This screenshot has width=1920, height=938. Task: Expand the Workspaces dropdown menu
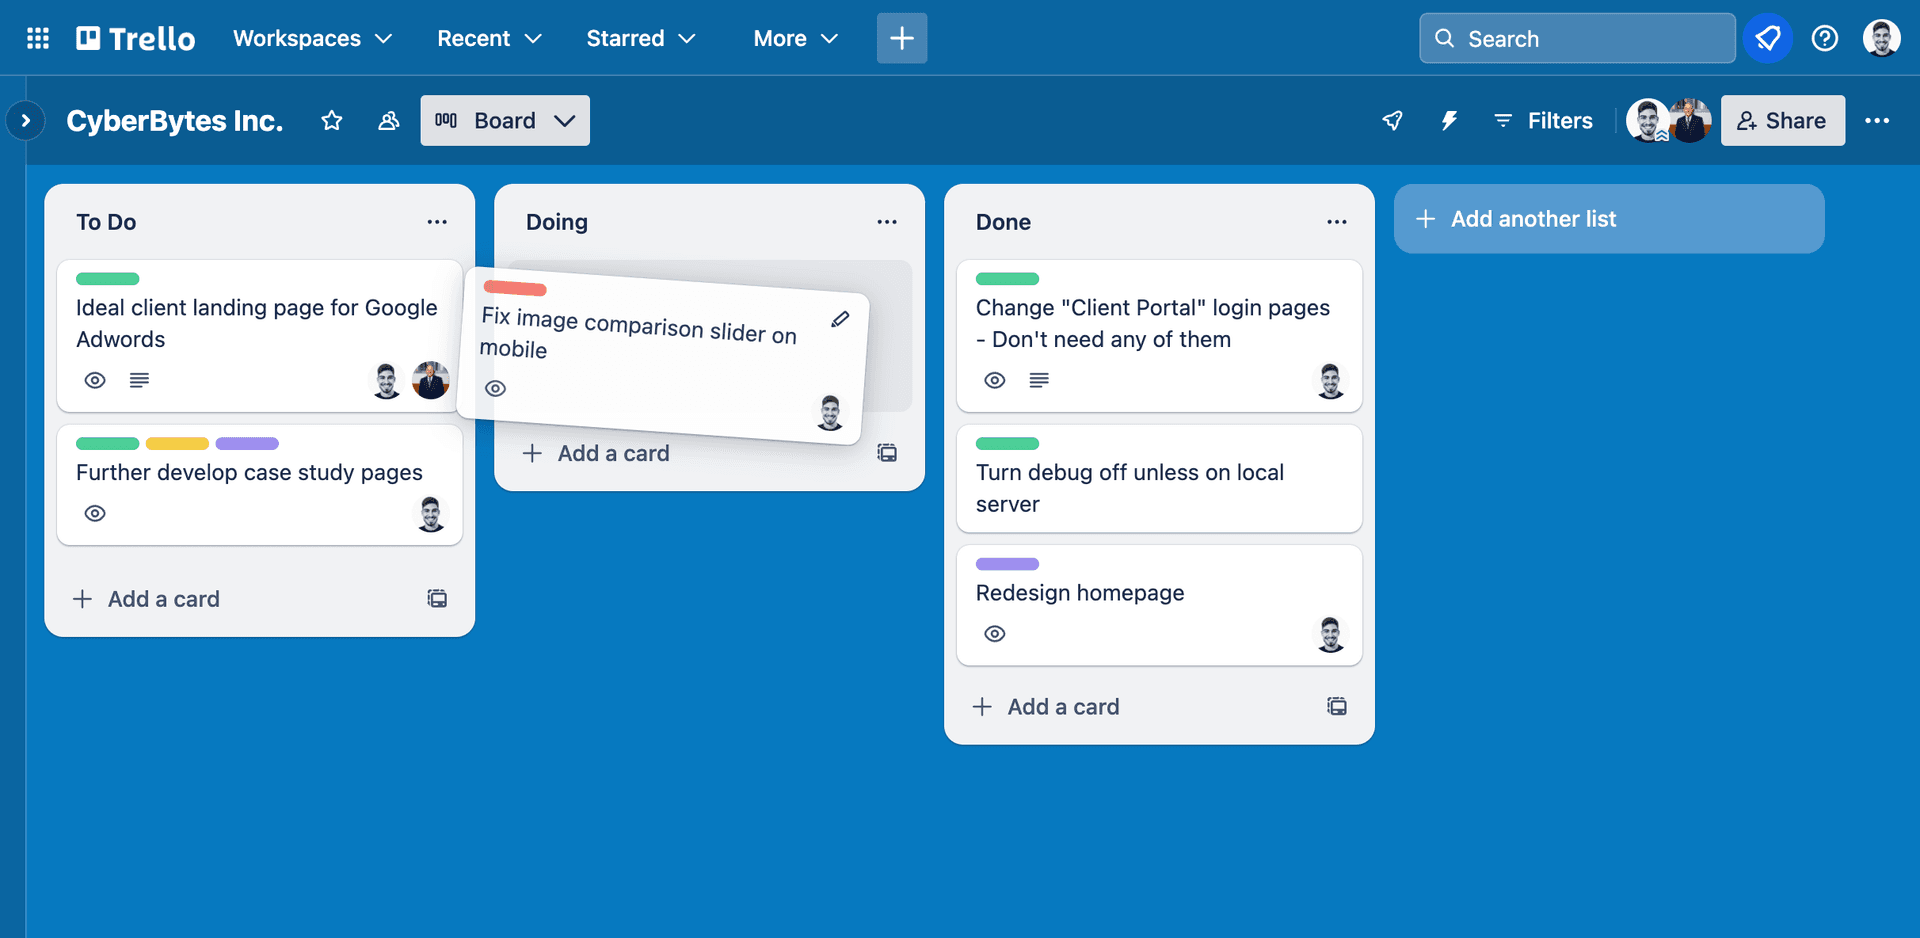312,38
